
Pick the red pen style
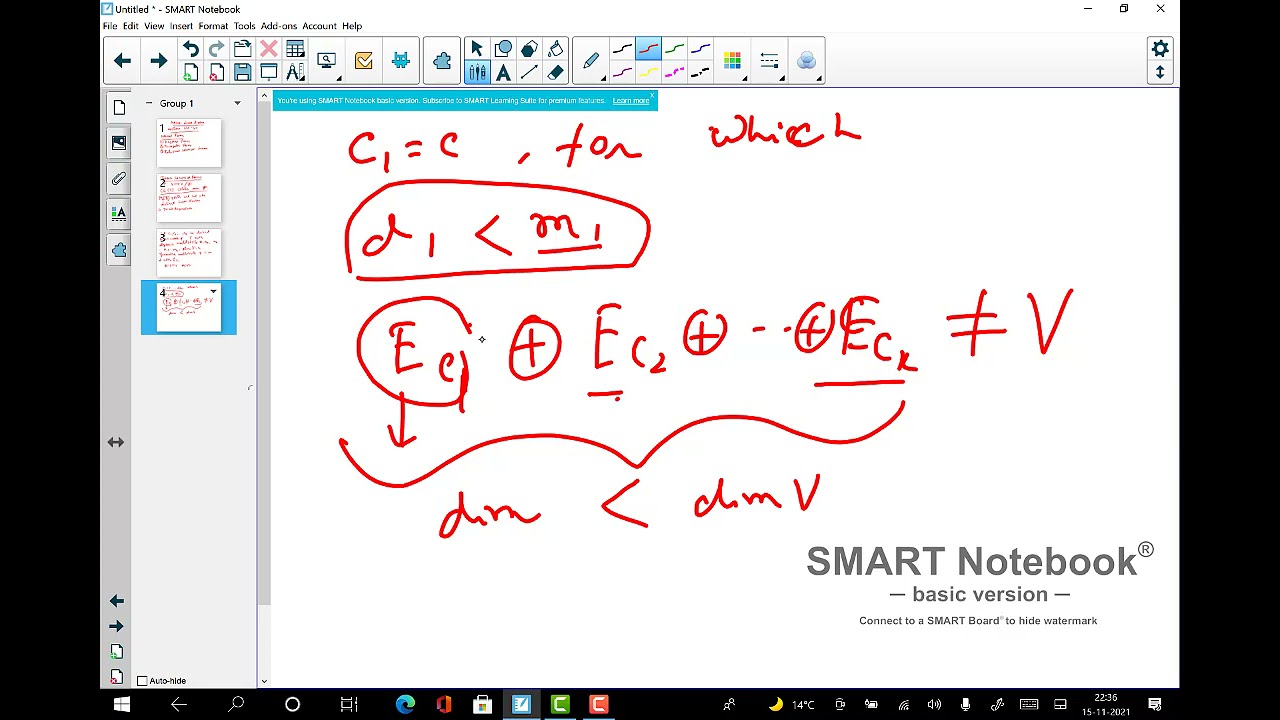pyautogui.click(x=648, y=49)
